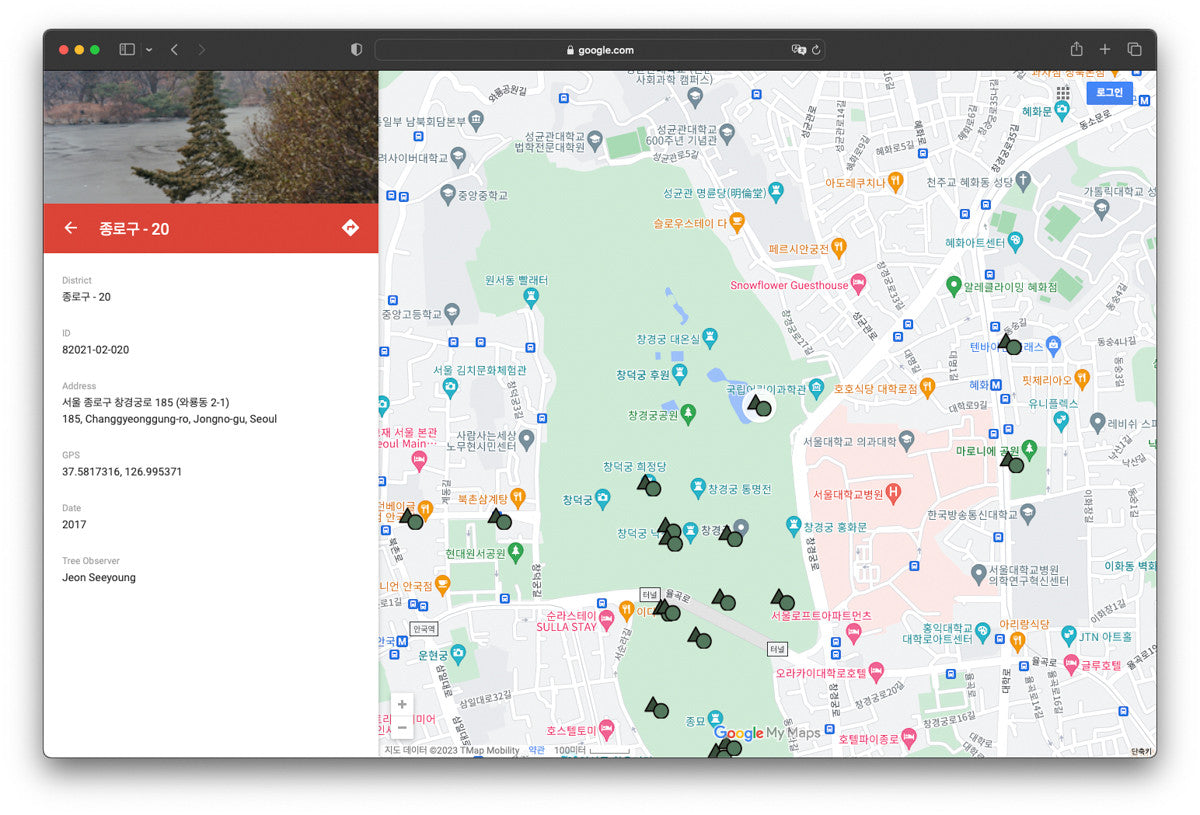Open the Google apps grid icon
The width and height of the screenshot is (1200, 815).
[1062, 92]
